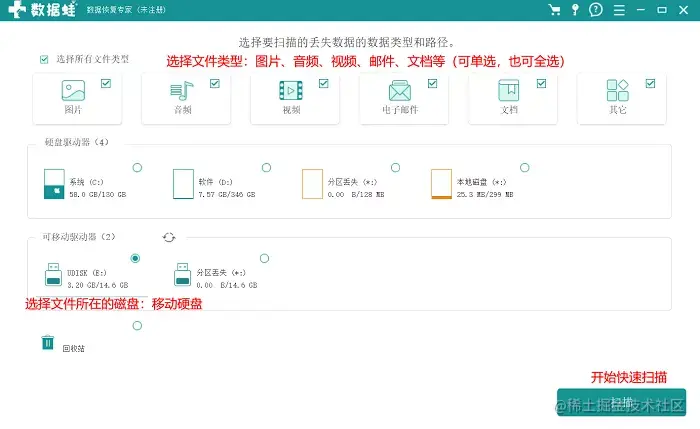Uncheck the 音频 checkbox
The image size is (700, 429).
[215, 83]
